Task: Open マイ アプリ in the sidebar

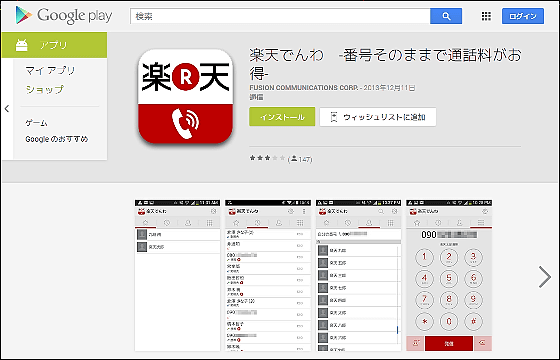Action: (50, 70)
